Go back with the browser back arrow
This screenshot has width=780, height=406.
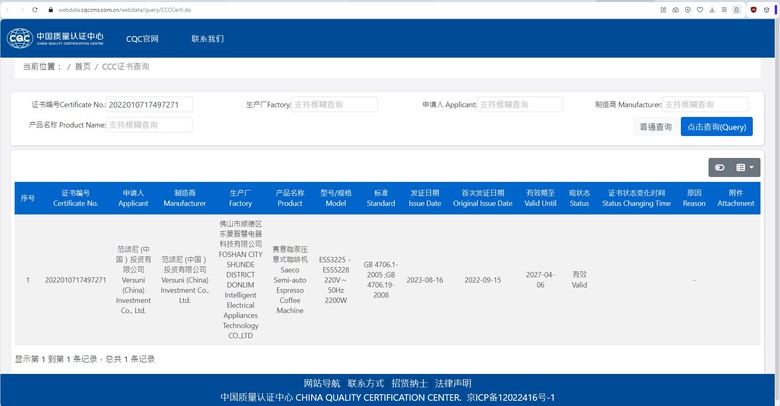(7, 9)
